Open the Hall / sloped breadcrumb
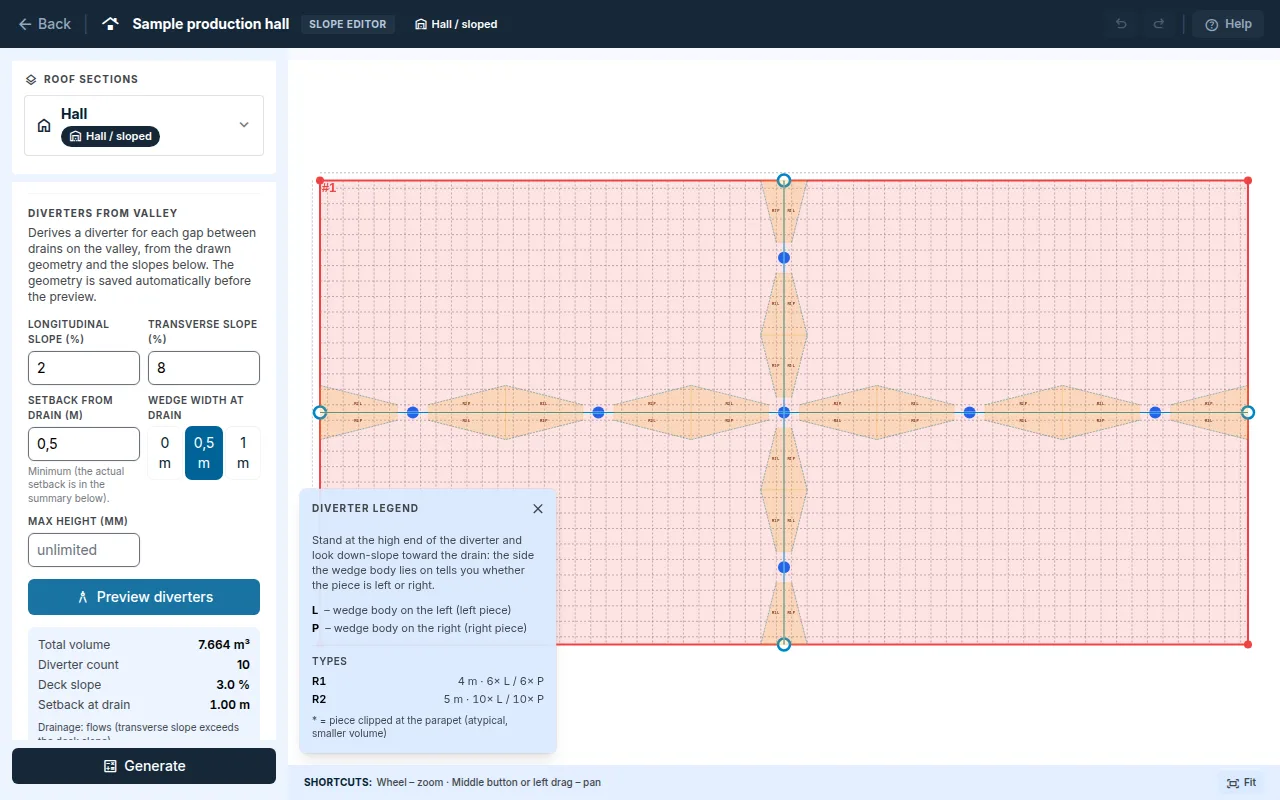This screenshot has width=1280, height=800. click(456, 24)
